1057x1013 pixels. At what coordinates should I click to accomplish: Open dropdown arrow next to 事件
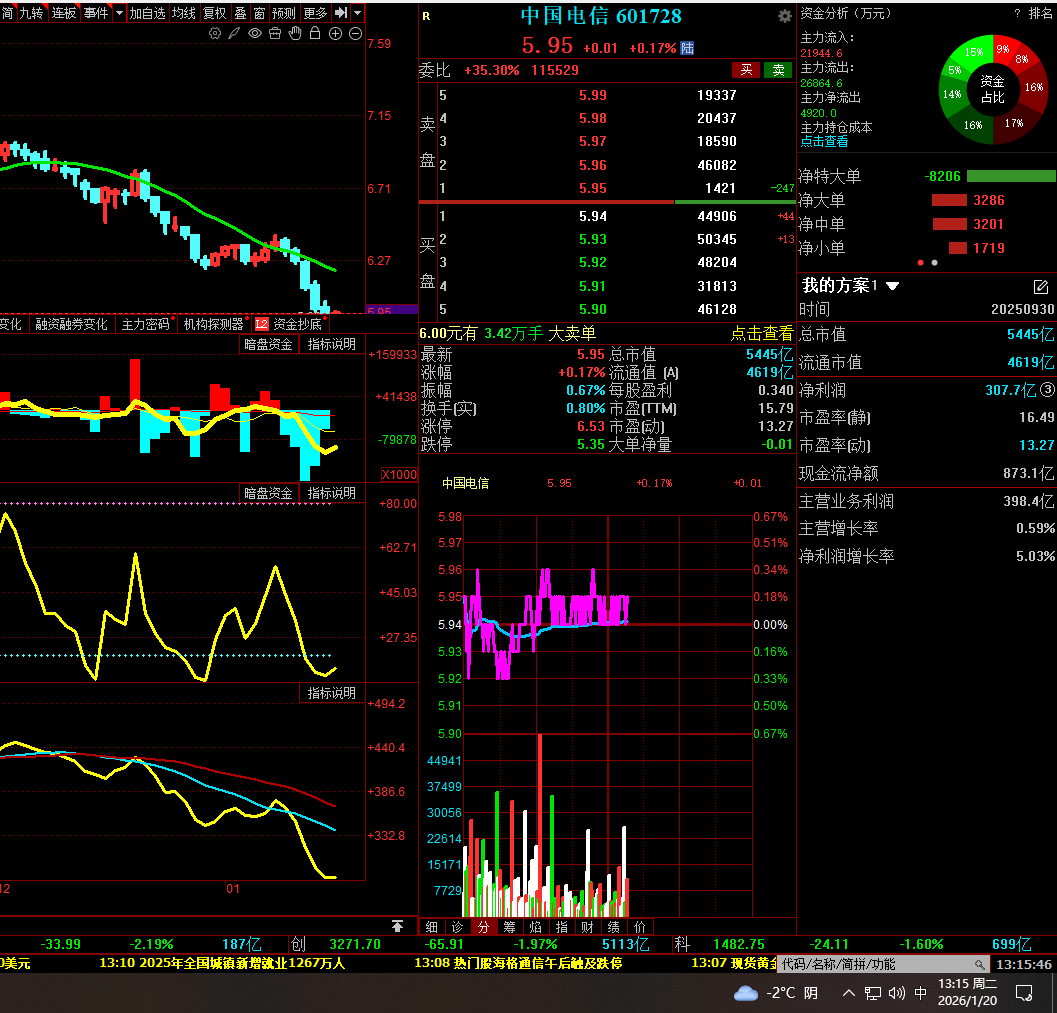(x=119, y=13)
